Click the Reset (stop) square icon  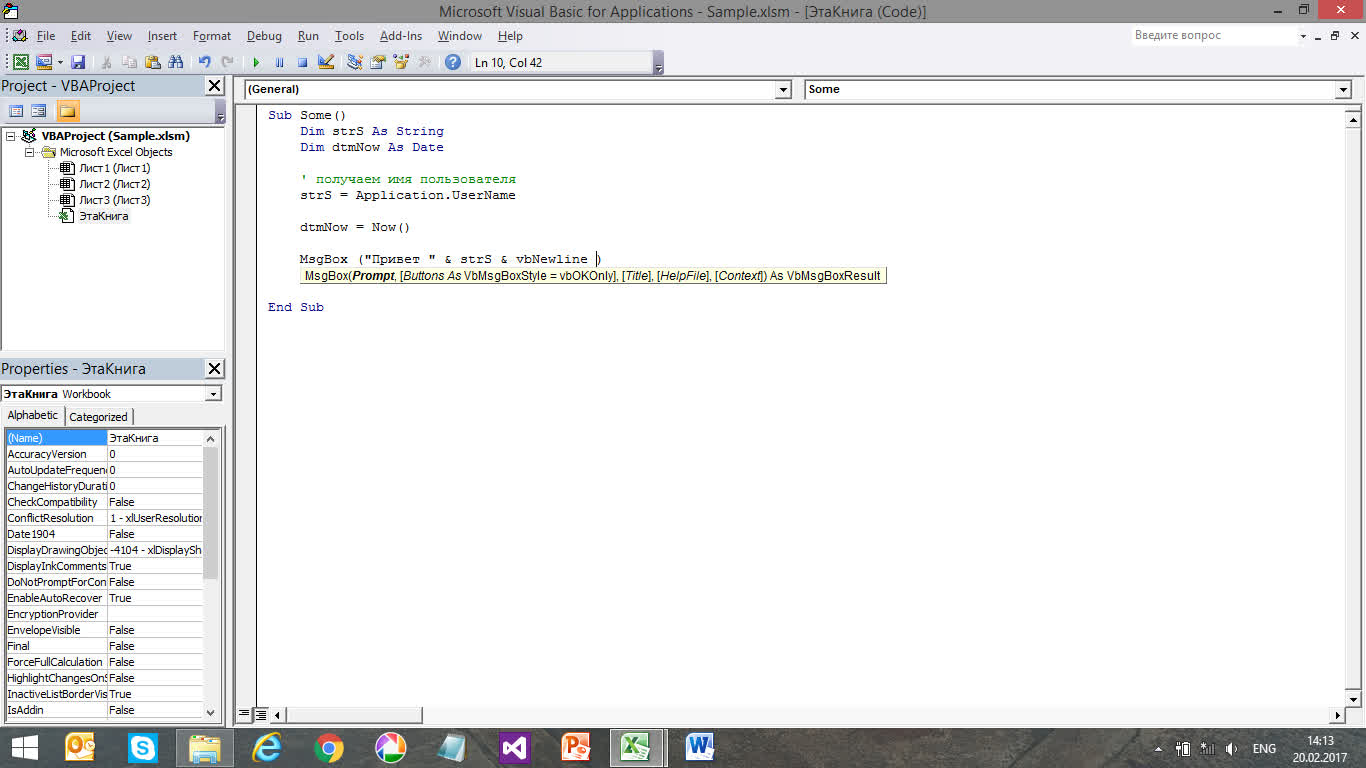pyautogui.click(x=302, y=62)
